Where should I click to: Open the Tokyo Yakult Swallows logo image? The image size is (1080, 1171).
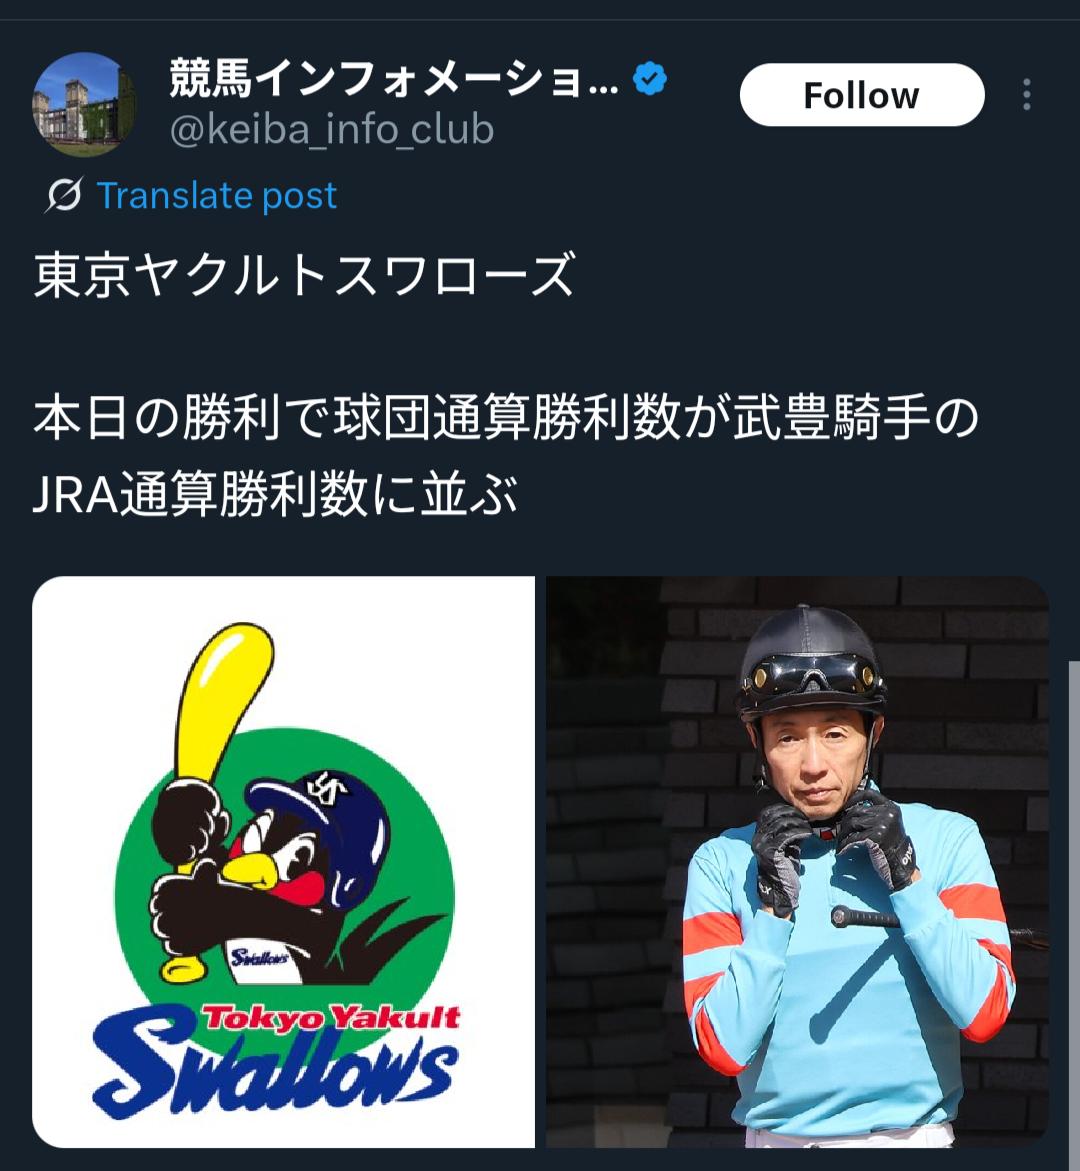pos(283,862)
